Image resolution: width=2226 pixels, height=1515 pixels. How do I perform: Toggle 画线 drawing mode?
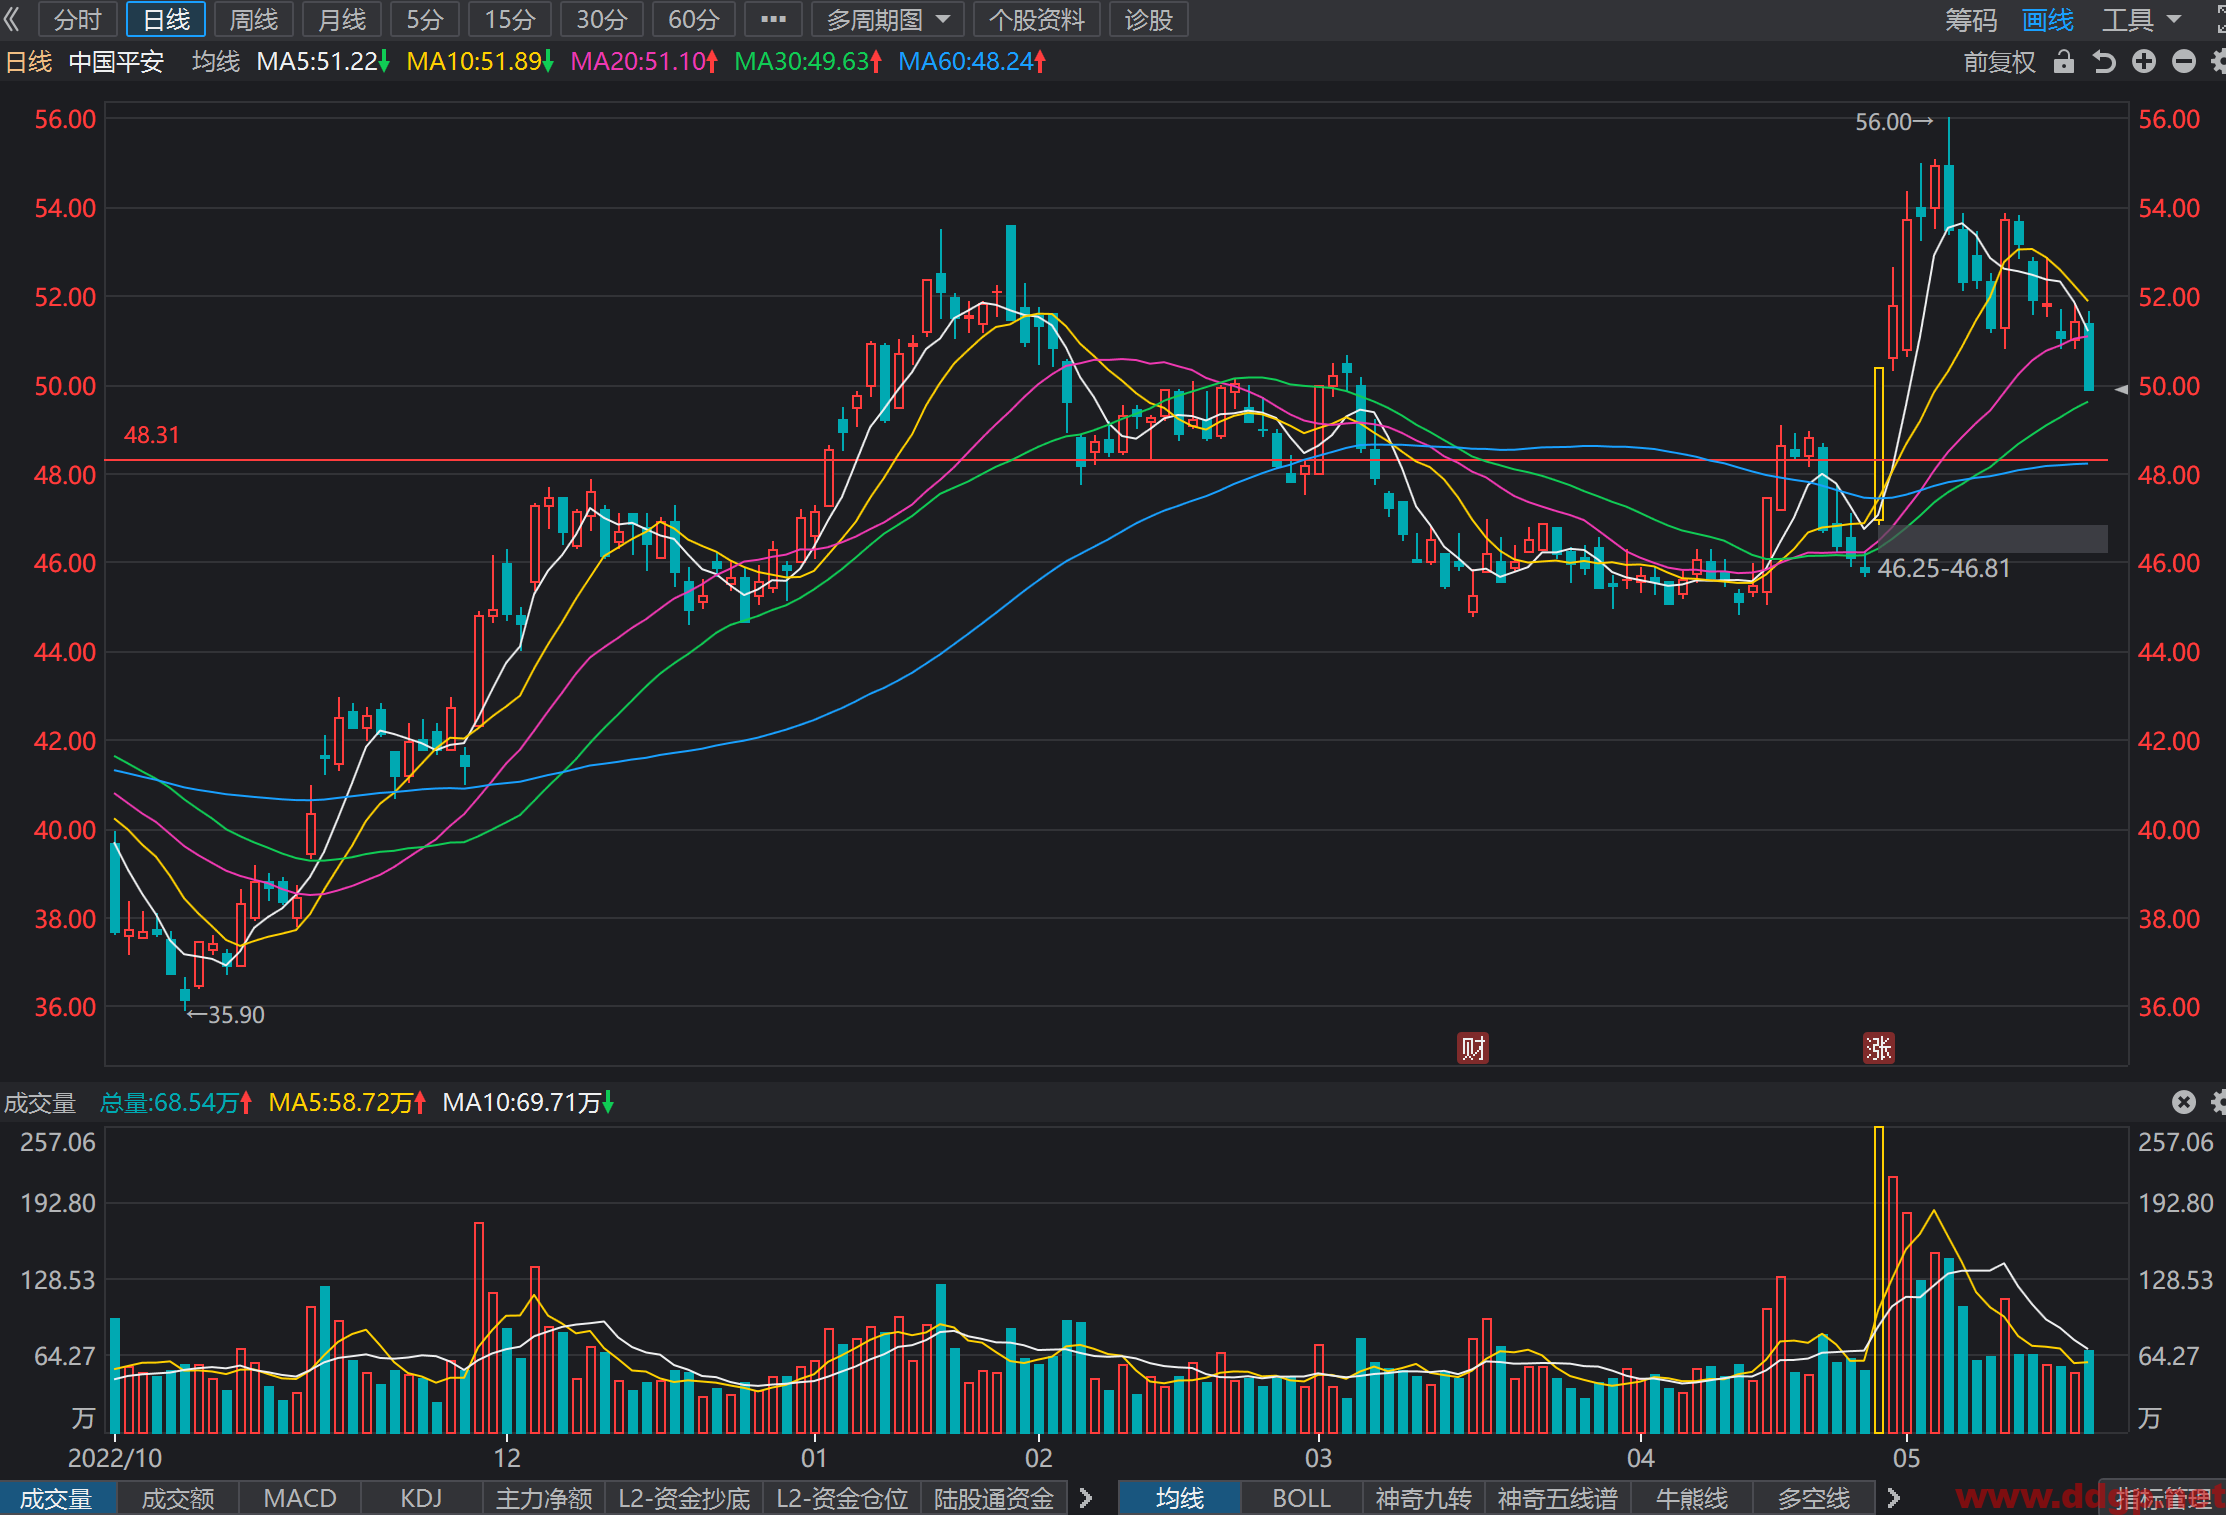click(2047, 20)
